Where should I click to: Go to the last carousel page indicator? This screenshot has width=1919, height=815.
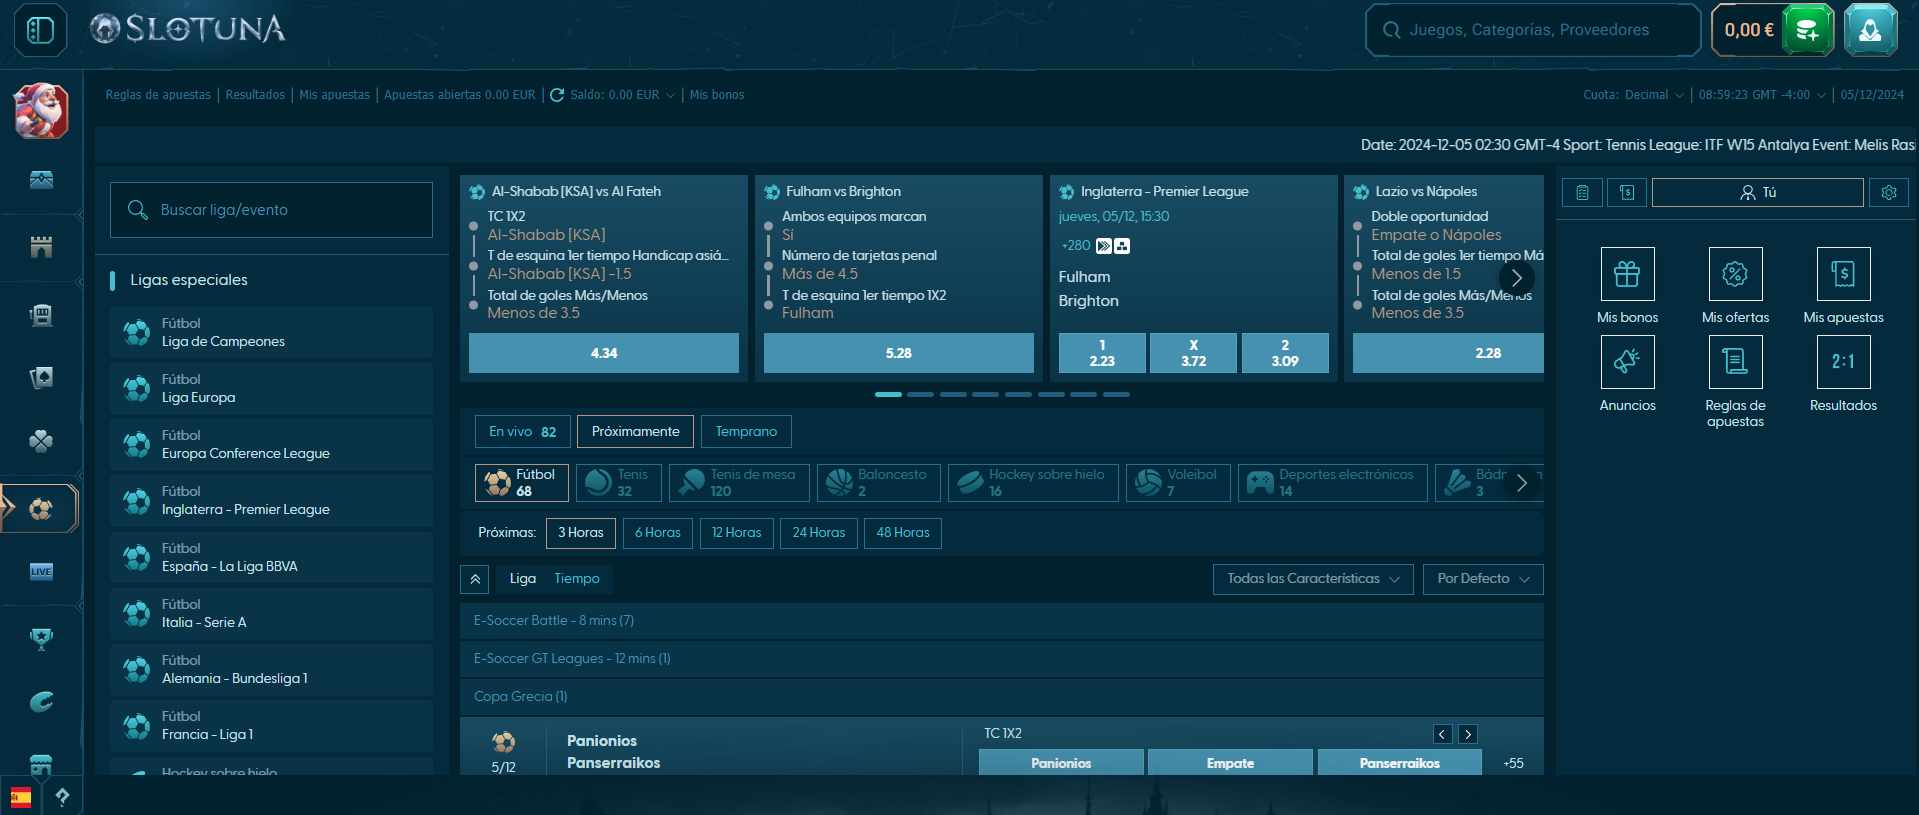(1116, 395)
